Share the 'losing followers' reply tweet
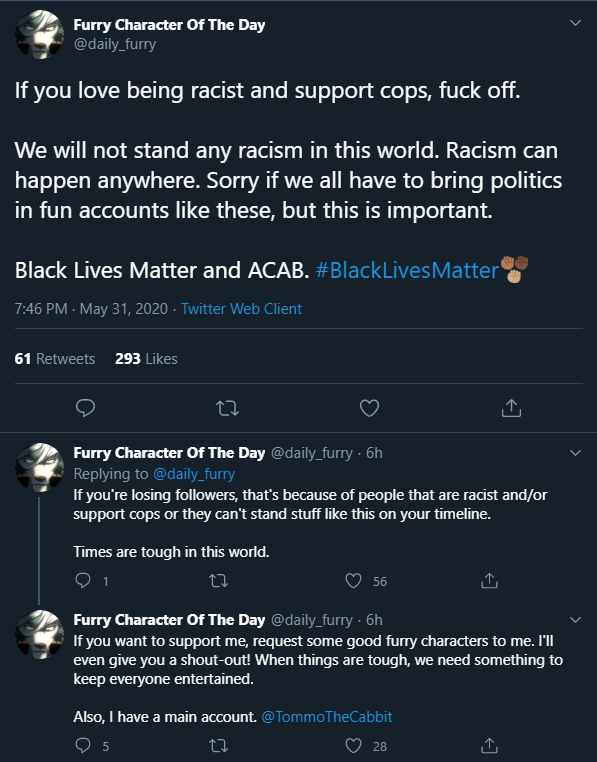Viewport: 597px width, 762px height. (489, 580)
